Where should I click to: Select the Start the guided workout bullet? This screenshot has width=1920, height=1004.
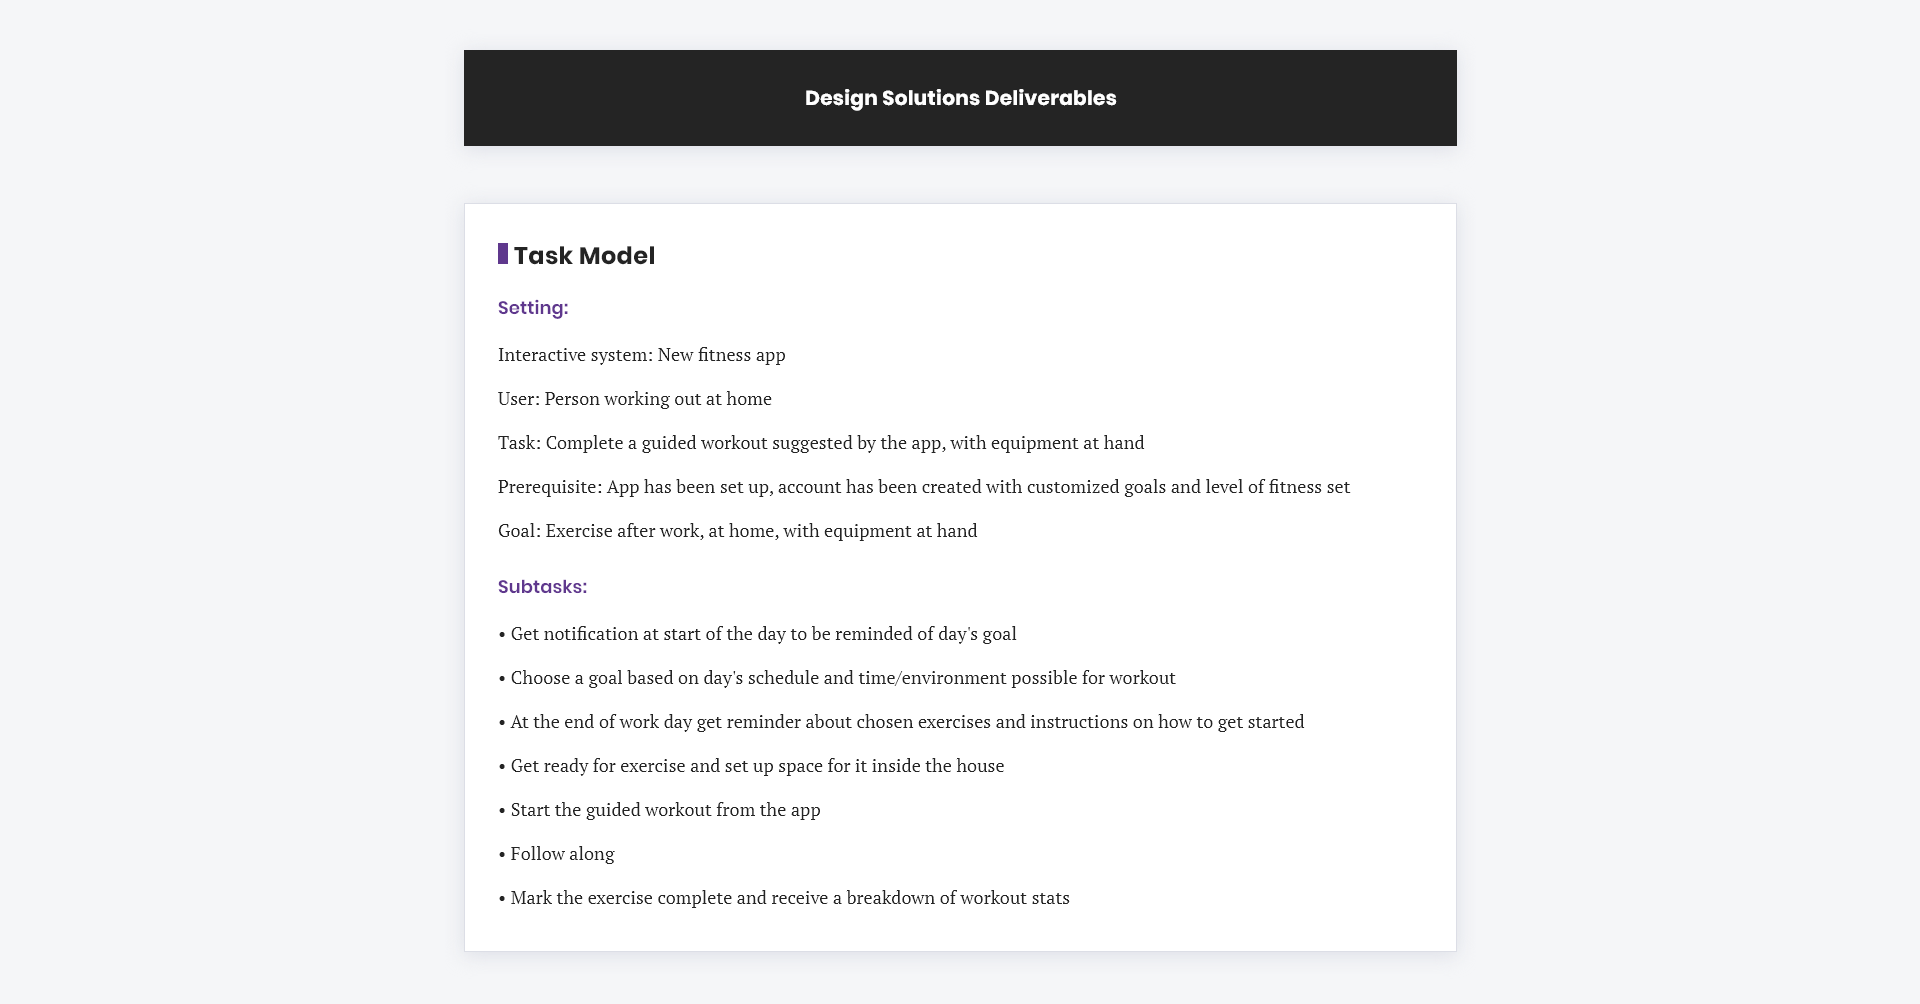click(x=659, y=810)
